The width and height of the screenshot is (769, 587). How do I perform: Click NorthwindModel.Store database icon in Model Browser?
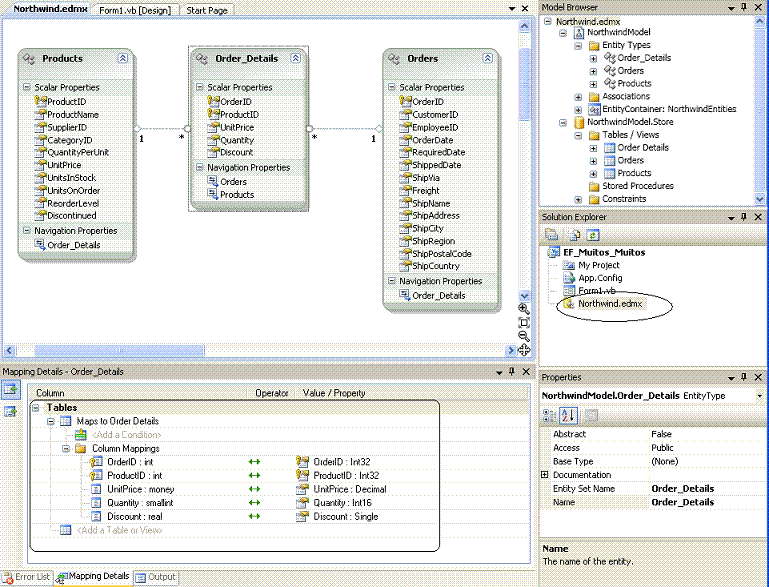tap(579, 122)
